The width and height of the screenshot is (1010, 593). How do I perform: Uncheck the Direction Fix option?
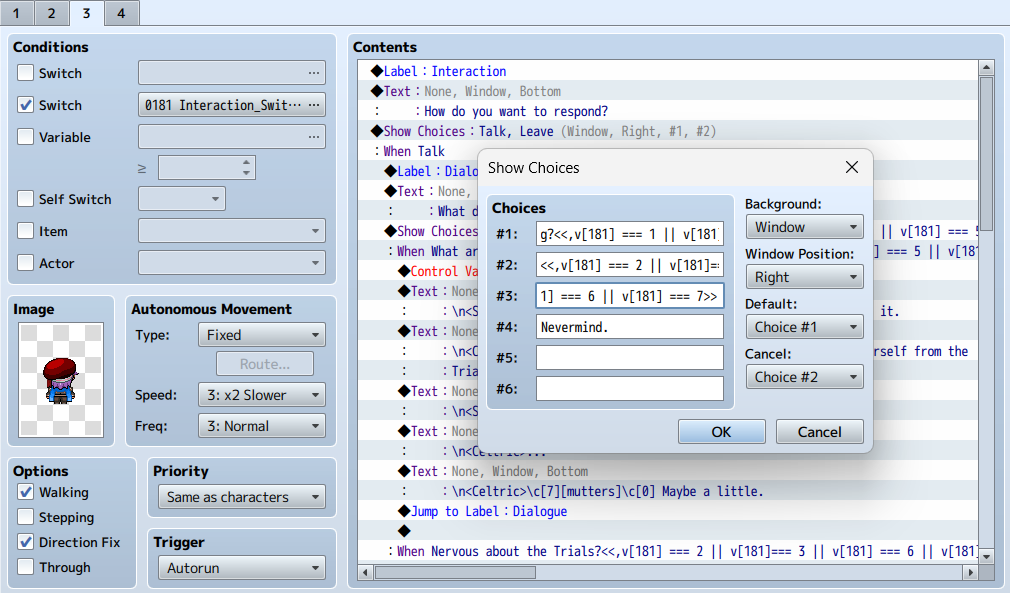(26, 542)
